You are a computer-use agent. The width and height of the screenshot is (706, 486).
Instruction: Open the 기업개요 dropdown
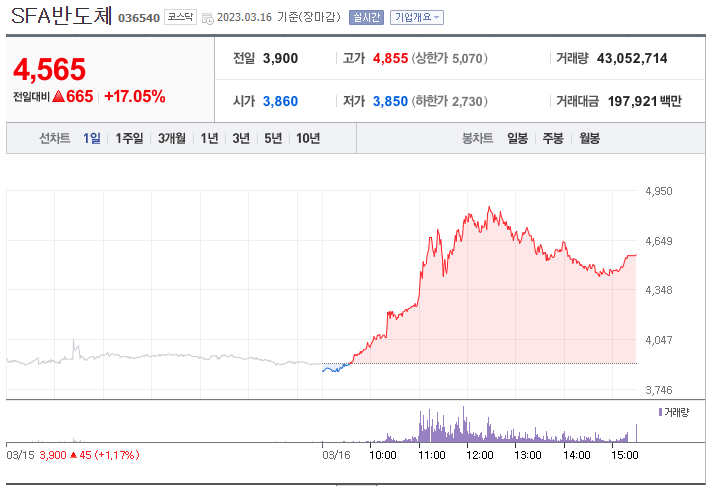click(416, 18)
